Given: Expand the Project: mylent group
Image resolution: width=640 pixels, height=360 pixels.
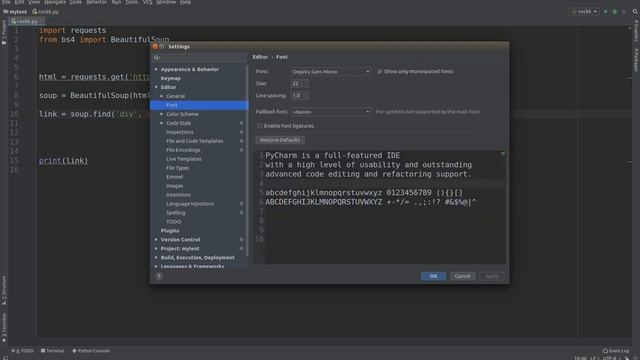Looking at the screenshot, I should 156,249.
